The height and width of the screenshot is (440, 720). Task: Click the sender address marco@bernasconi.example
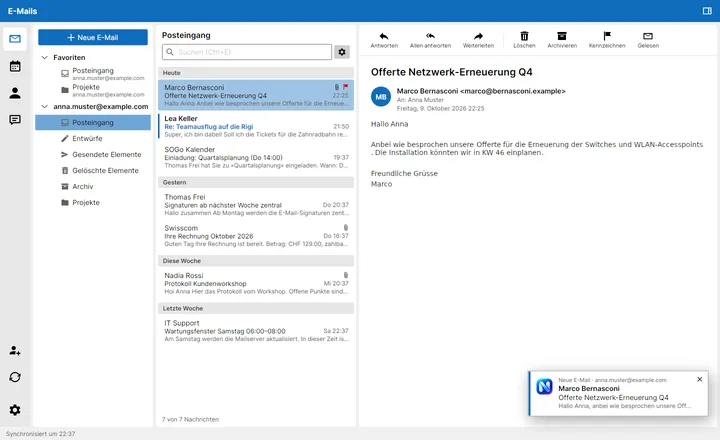(x=513, y=91)
